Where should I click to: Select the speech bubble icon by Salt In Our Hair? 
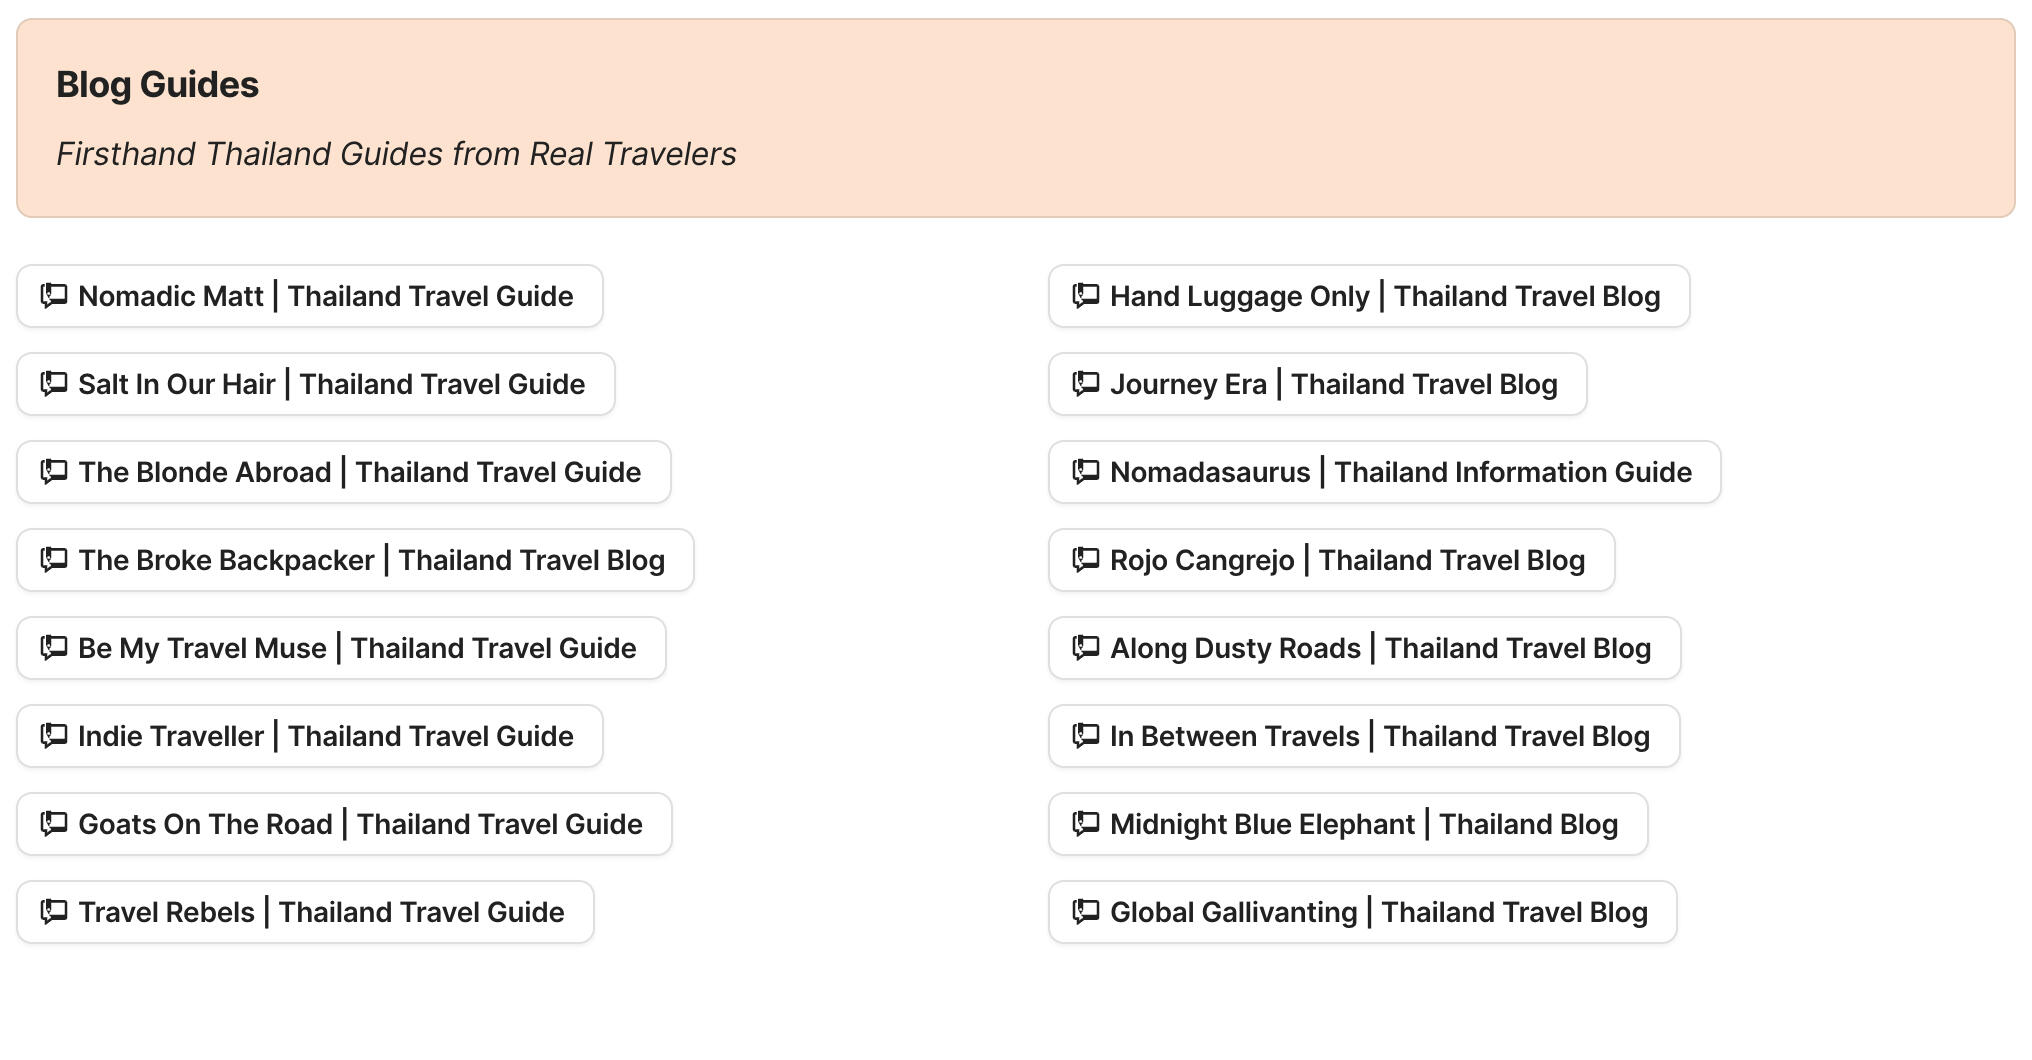pos(53,384)
